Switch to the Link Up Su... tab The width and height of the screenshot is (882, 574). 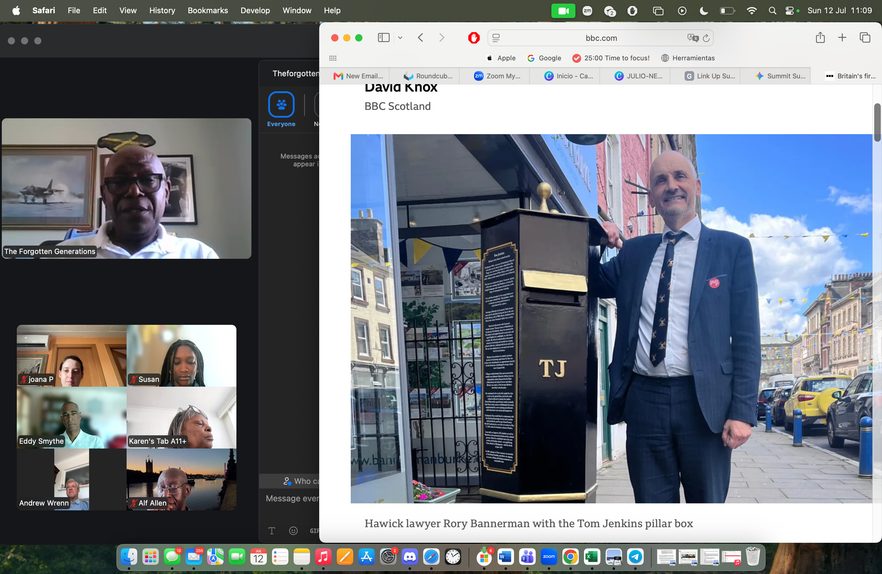705,76
